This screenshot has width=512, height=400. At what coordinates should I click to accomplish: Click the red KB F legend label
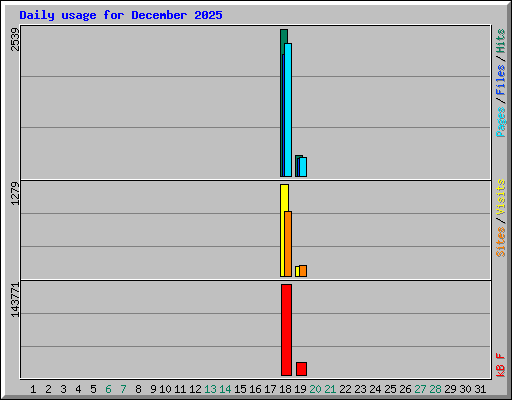coord(501,365)
